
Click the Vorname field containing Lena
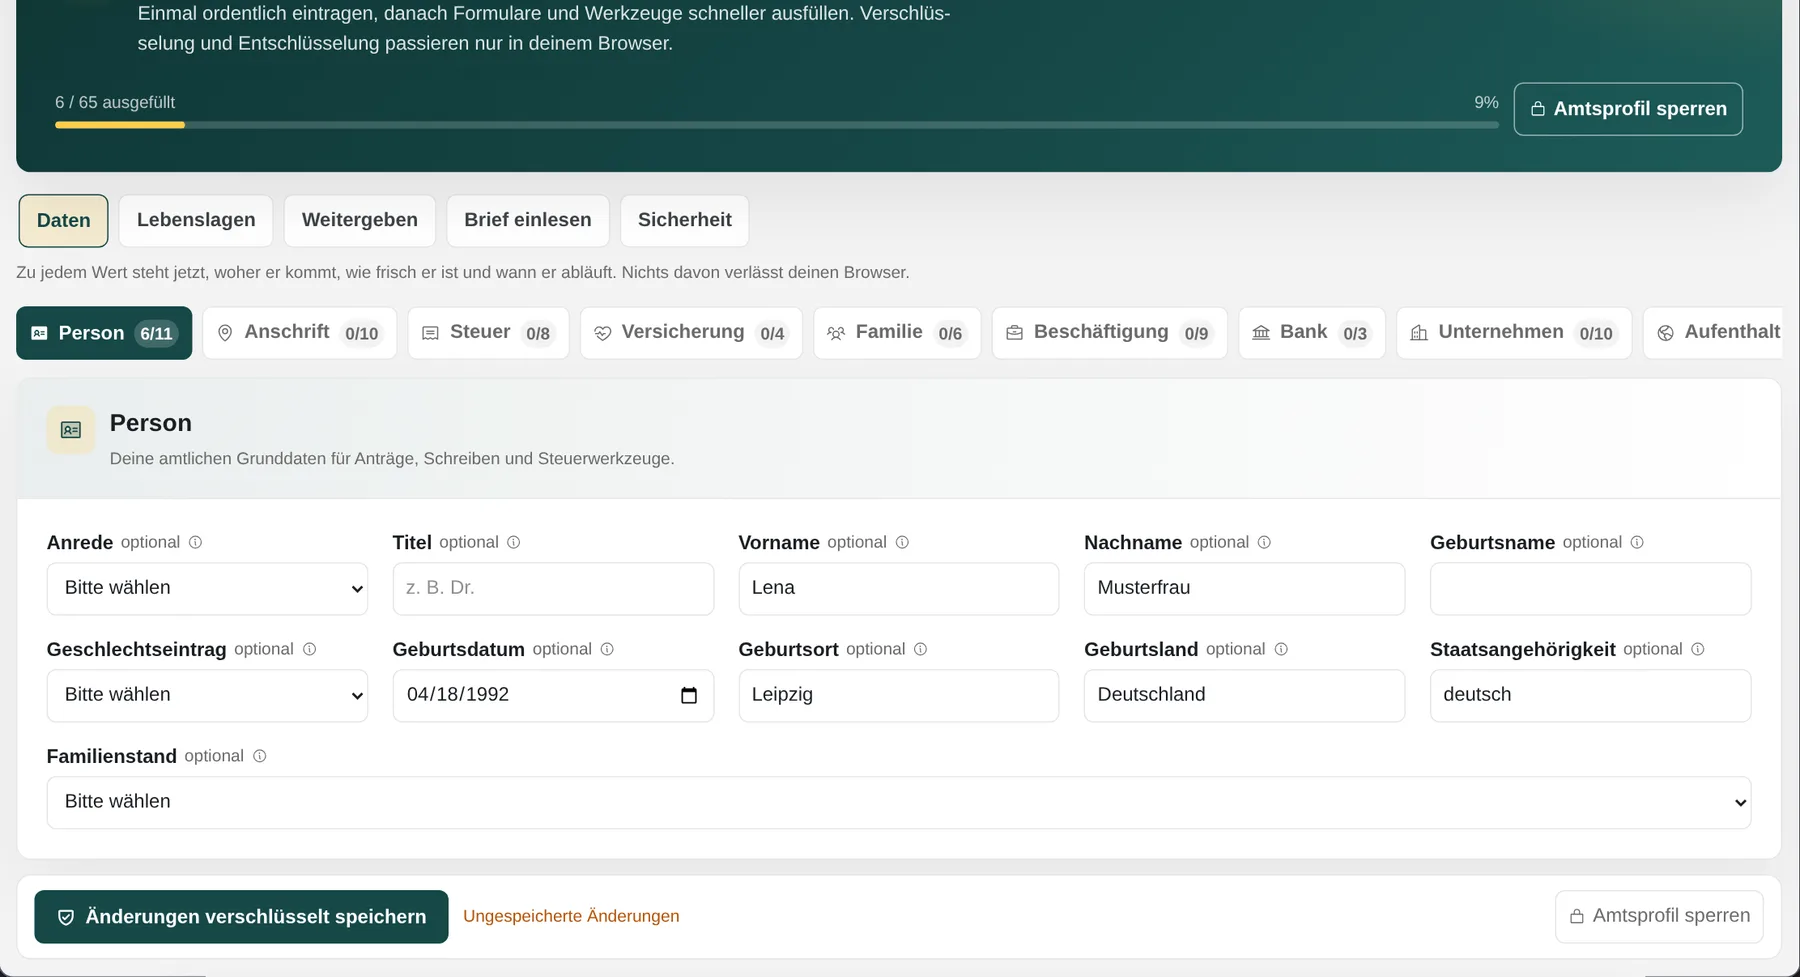pos(899,588)
